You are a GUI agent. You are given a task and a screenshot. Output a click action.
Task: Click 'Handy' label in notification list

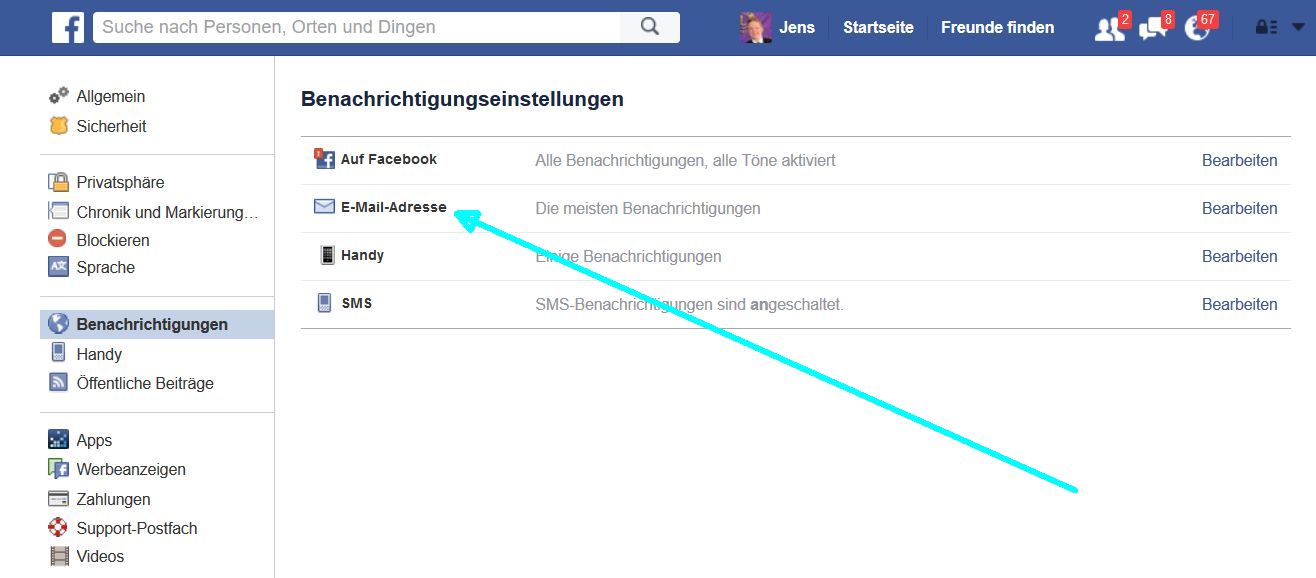click(362, 255)
